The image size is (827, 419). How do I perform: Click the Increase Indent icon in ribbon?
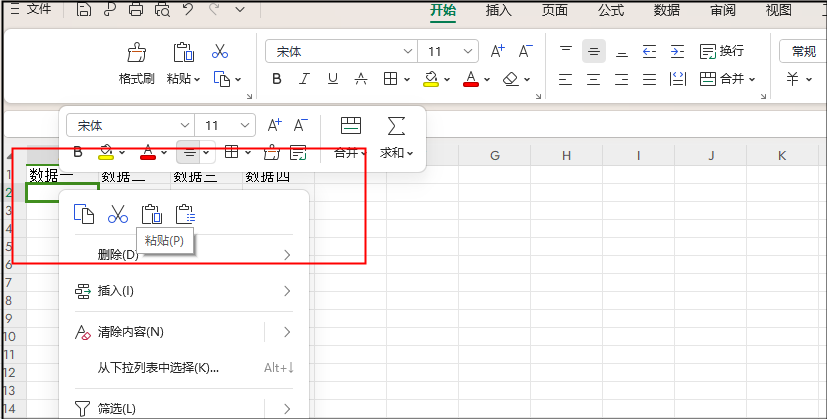[677, 51]
